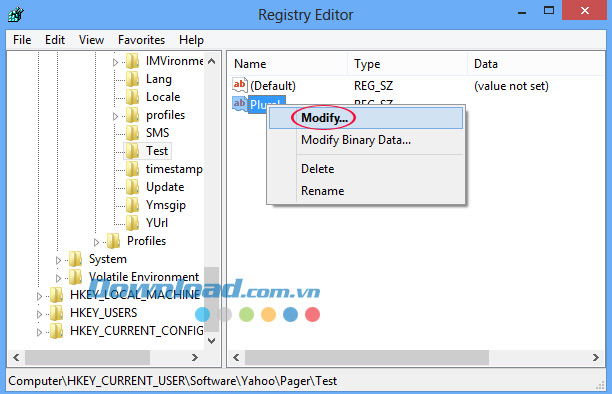Click the capitalized Profiles folder icon
Viewport: 612px width, 394px height.
(114, 241)
